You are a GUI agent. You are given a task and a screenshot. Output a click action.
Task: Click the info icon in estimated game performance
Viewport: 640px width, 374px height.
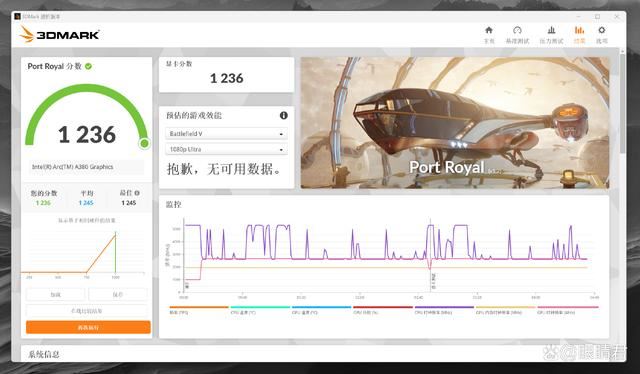283,116
